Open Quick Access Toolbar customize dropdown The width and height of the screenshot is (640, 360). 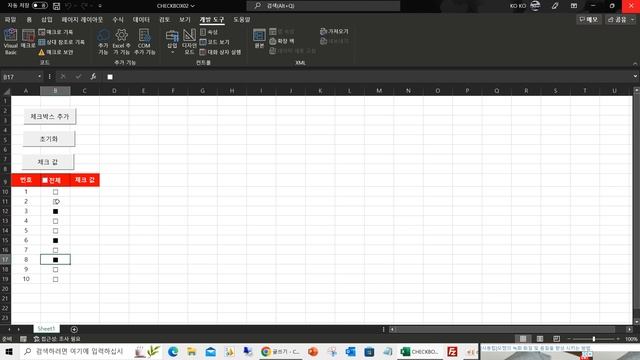(100, 6)
